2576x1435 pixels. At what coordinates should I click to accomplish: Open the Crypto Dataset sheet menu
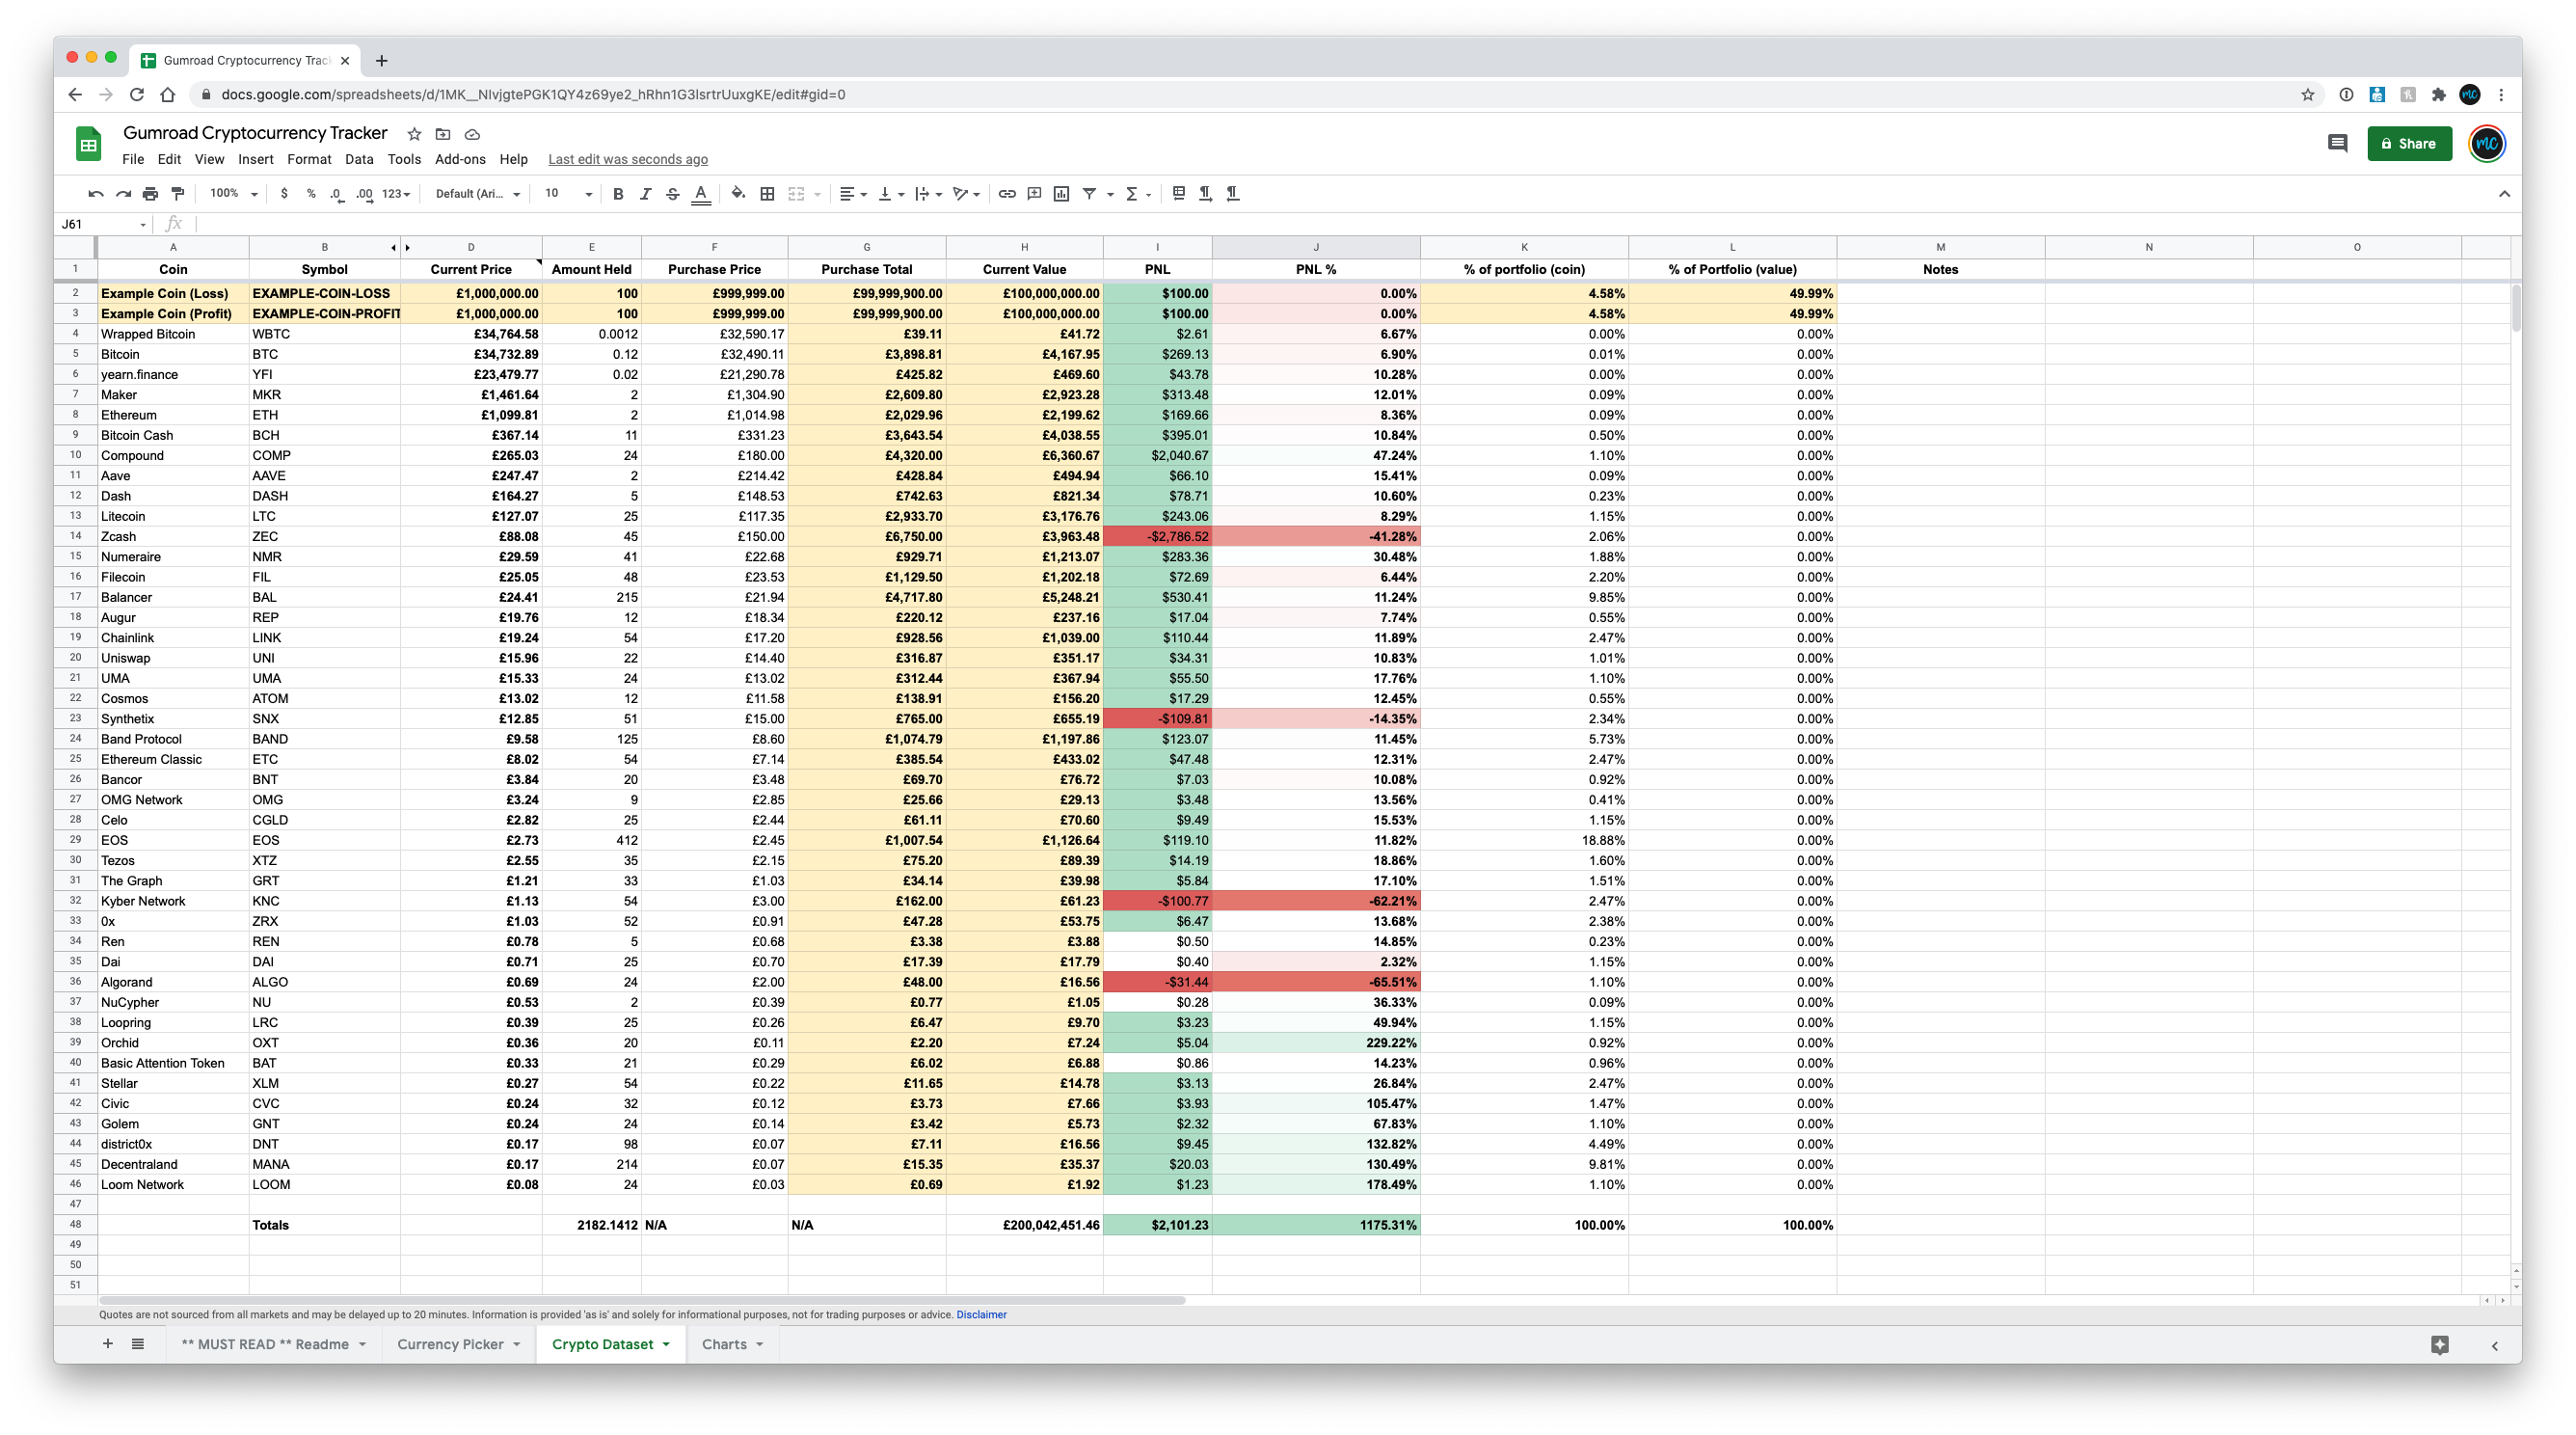667,1344
